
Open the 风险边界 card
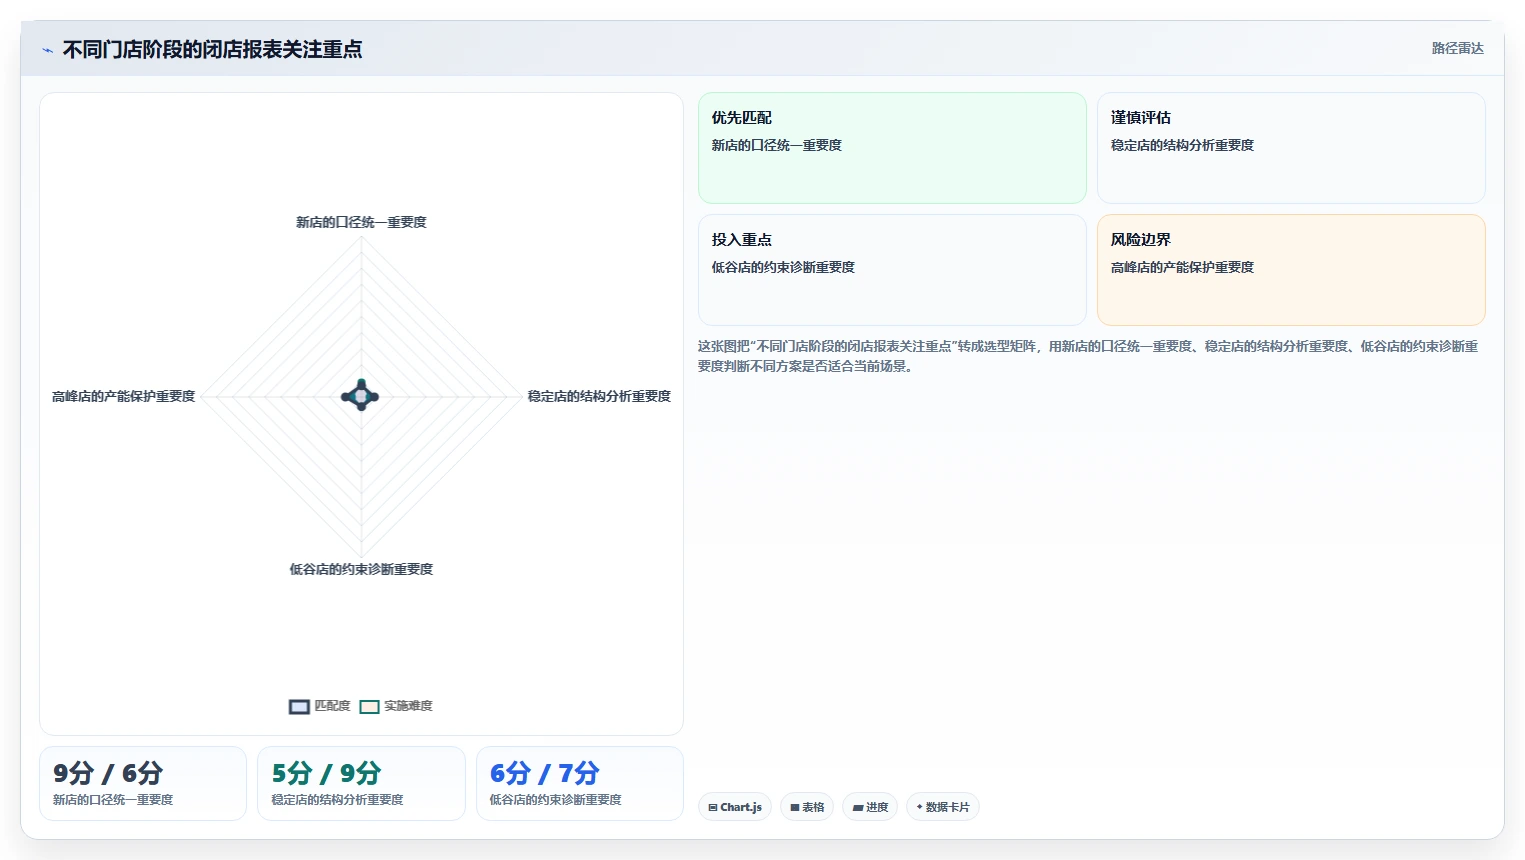[1291, 270]
